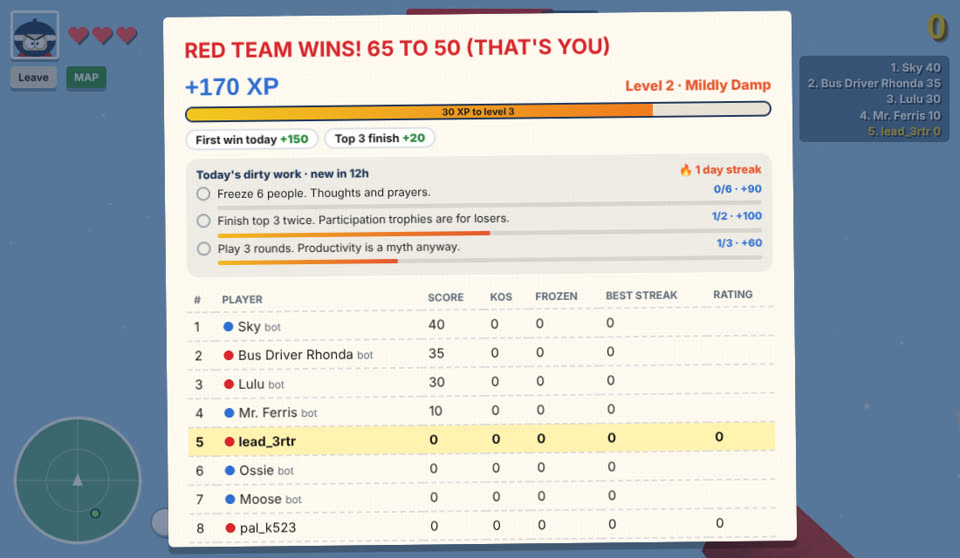Image resolution: width=960 pixels, height=558 pixels.
Task: Click Bus Driver Rhonda's score of 35
Action: (437, 353)
